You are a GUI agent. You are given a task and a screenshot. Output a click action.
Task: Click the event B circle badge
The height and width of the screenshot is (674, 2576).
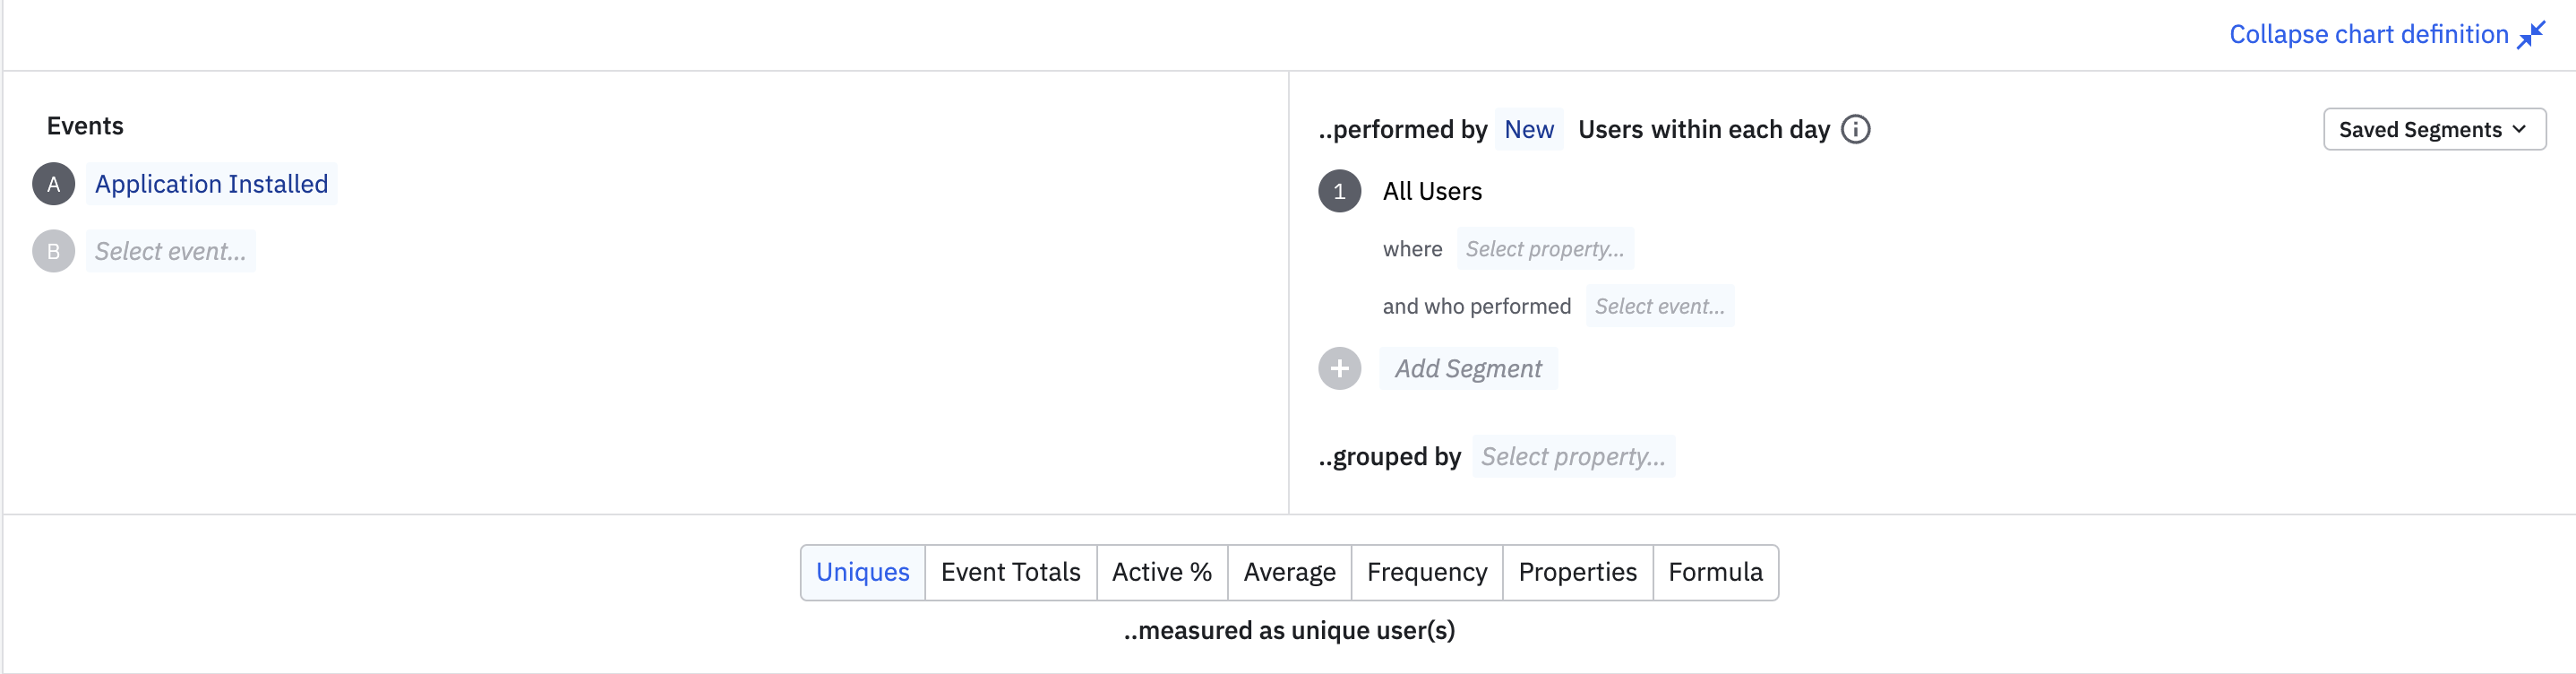tap(54, 251)
